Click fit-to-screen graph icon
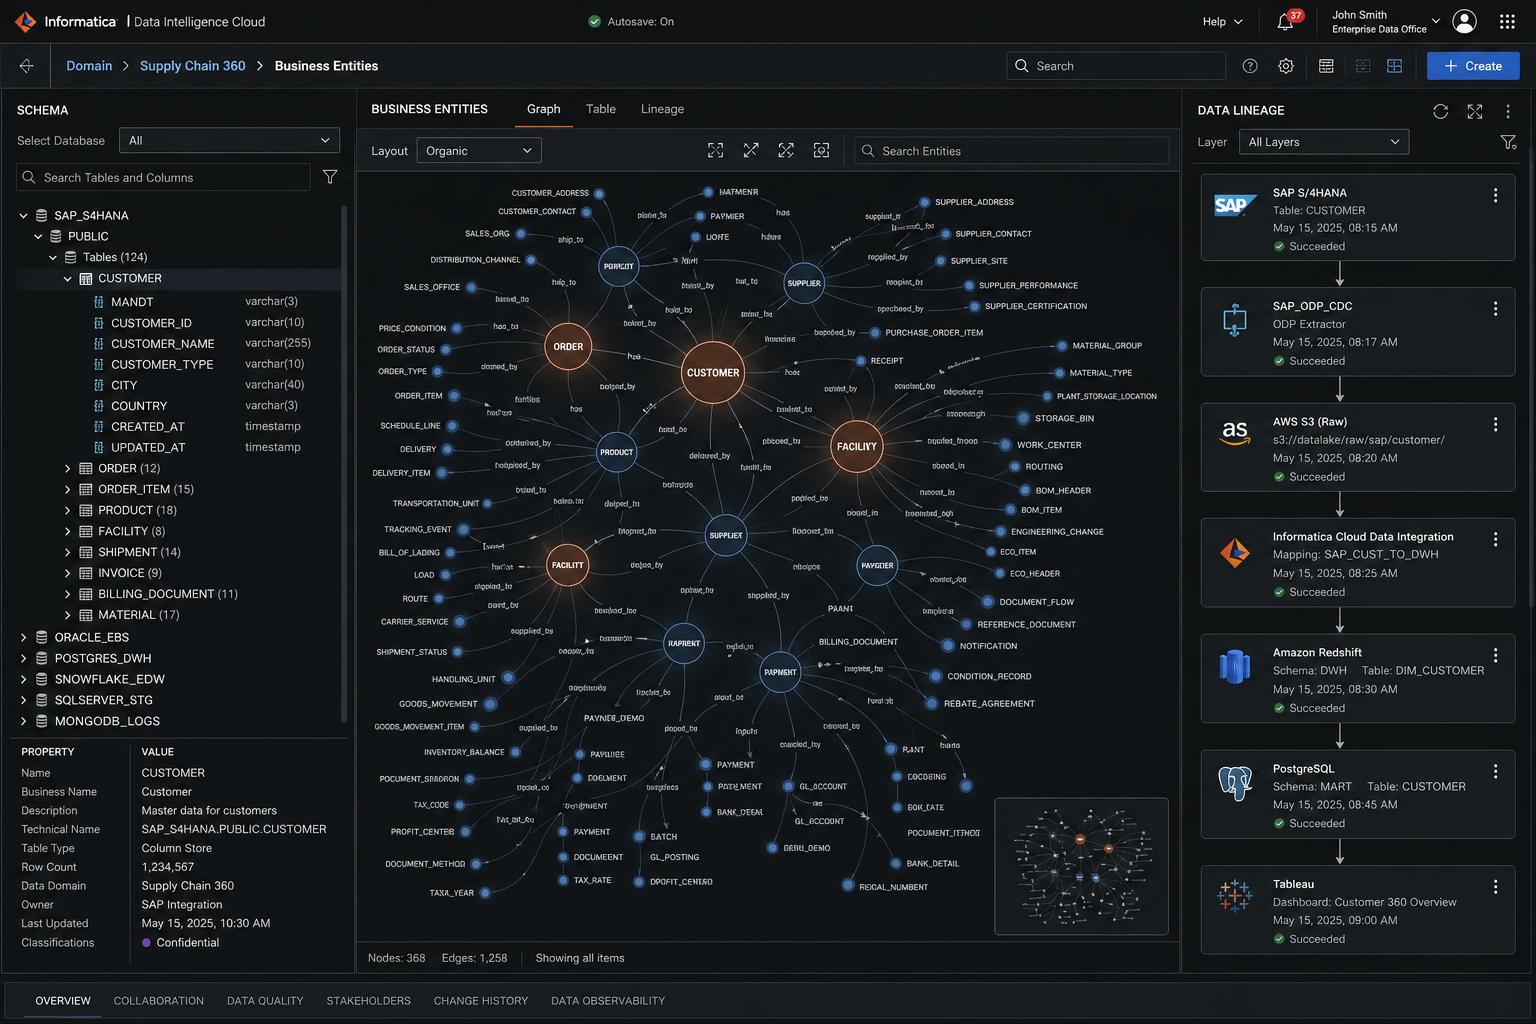 (716, 150)
